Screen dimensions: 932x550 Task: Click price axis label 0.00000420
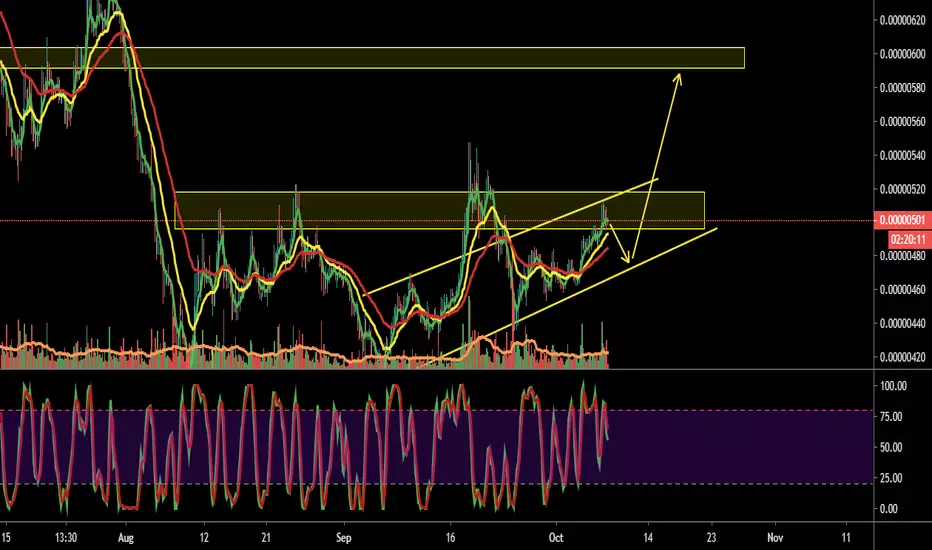903,357
